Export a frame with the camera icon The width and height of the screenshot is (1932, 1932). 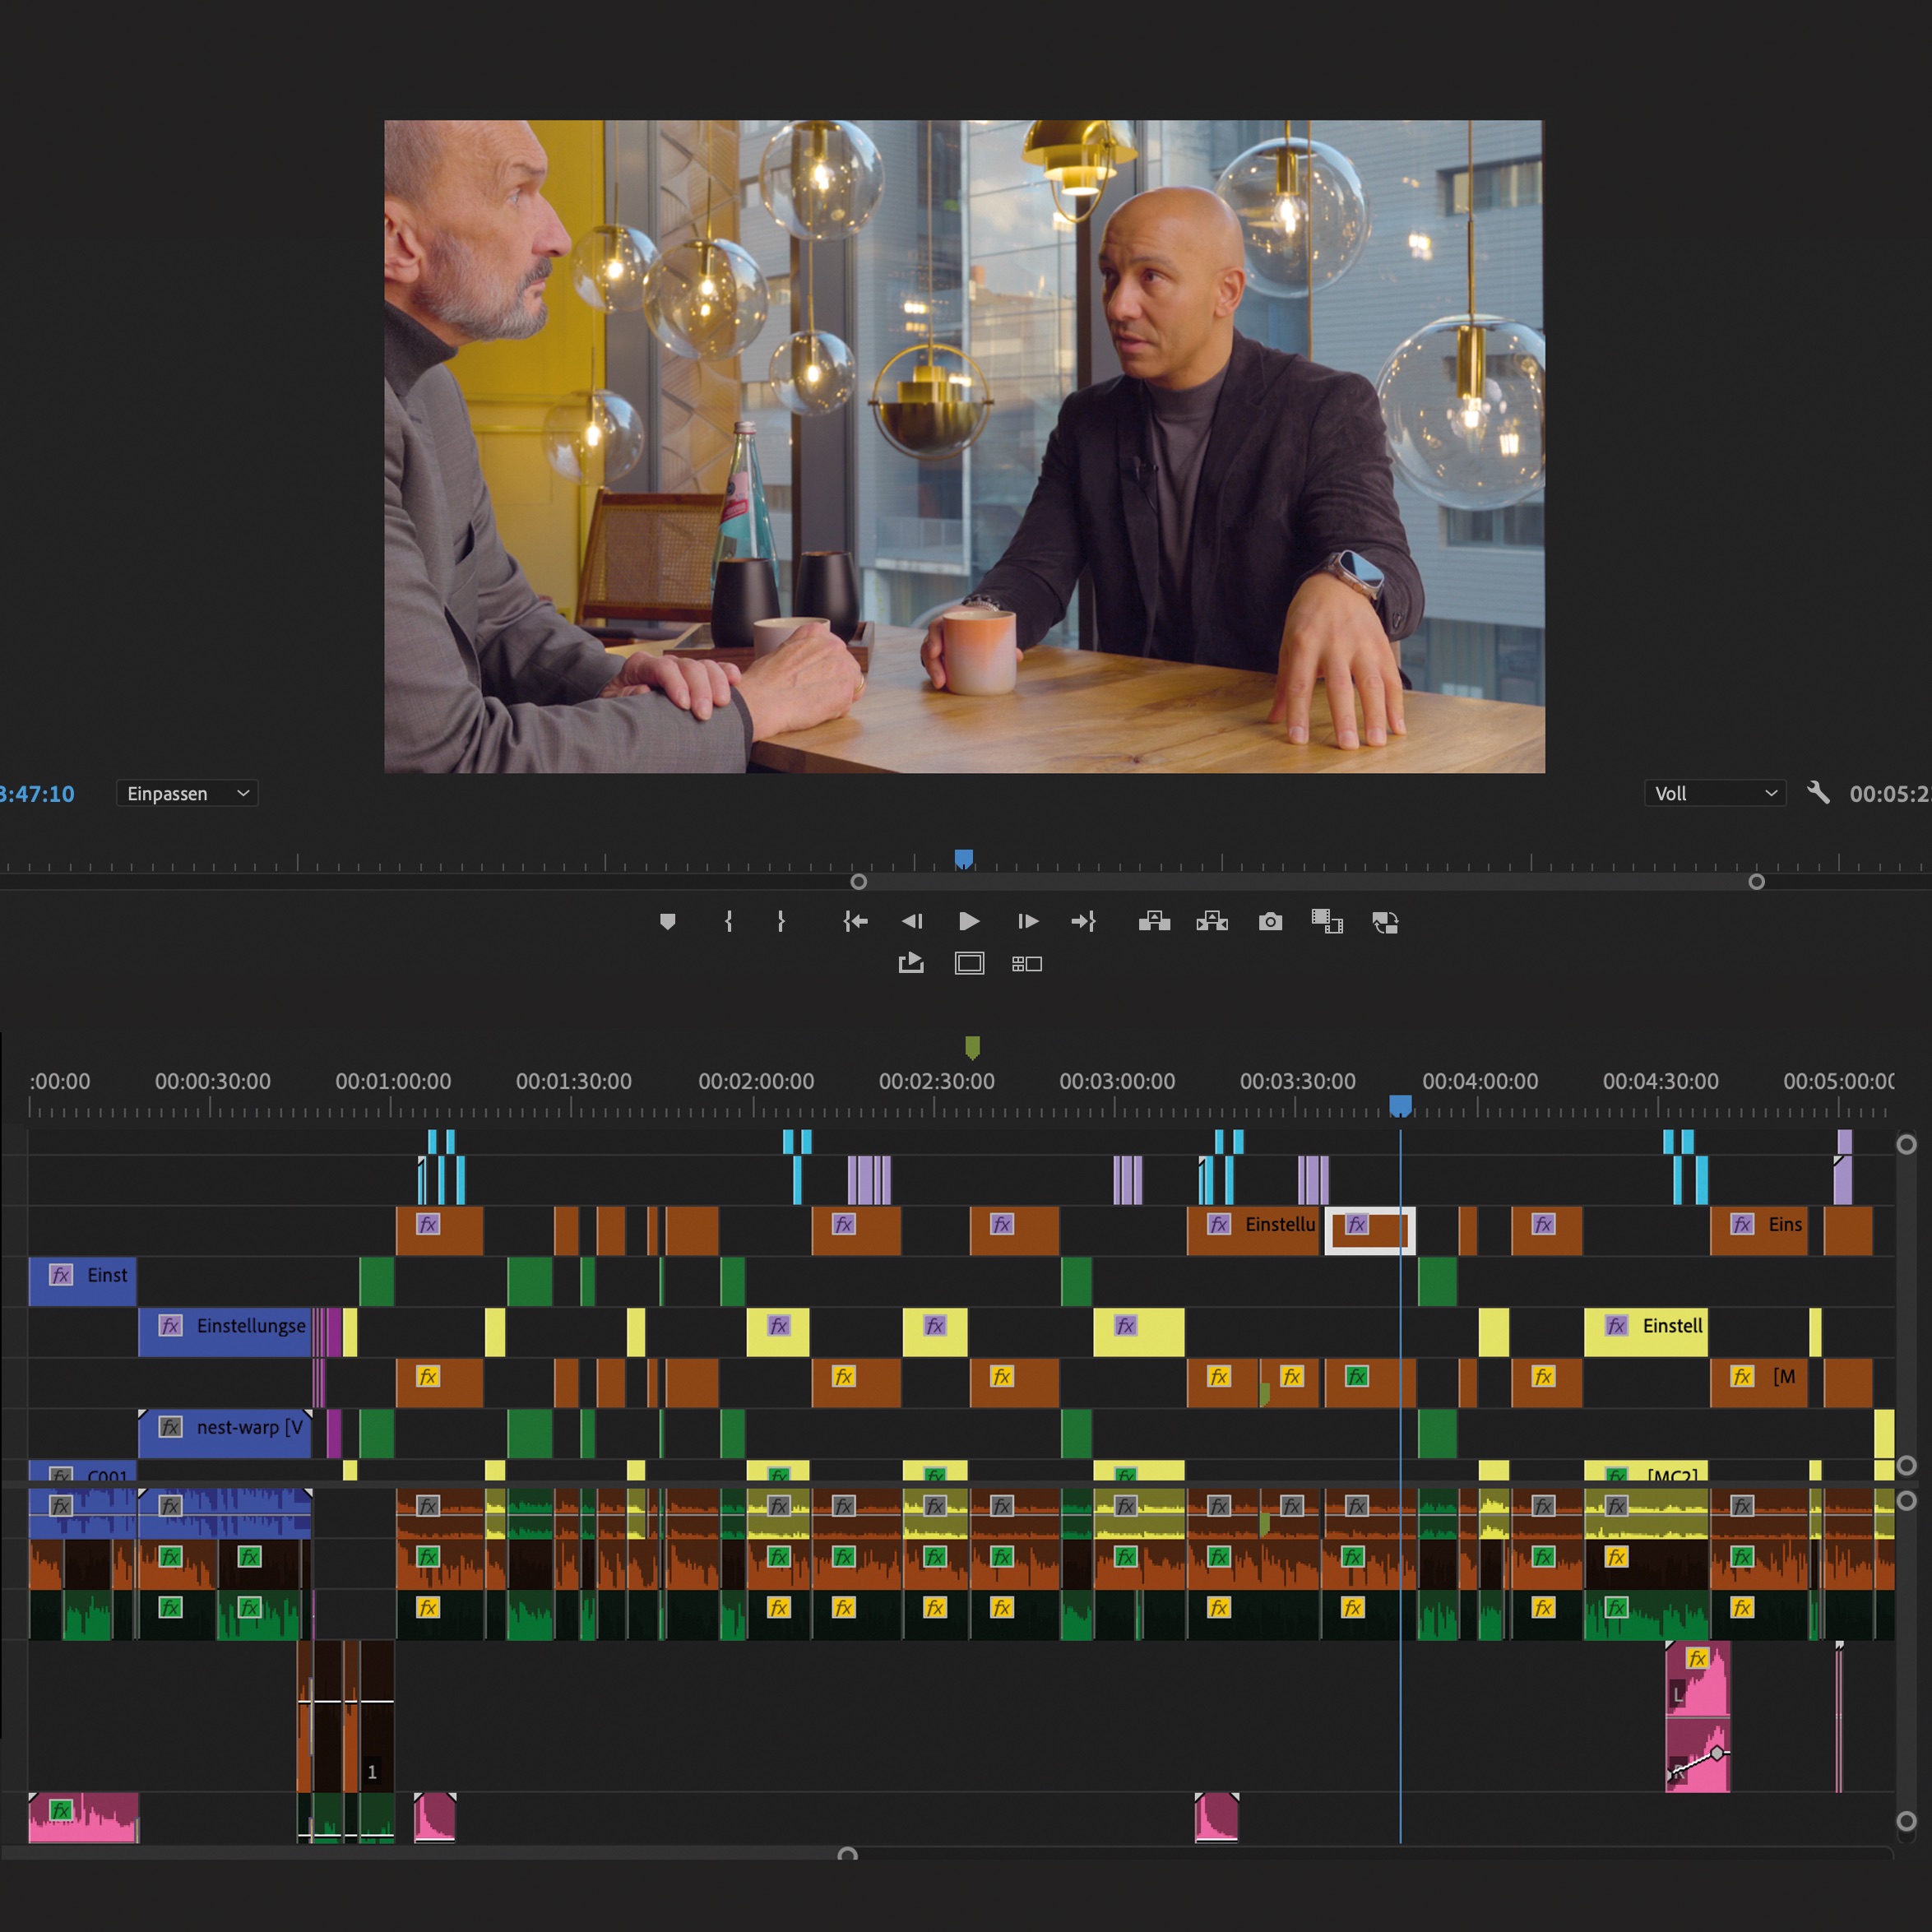pyautogui.click(x=1270, y=921)
